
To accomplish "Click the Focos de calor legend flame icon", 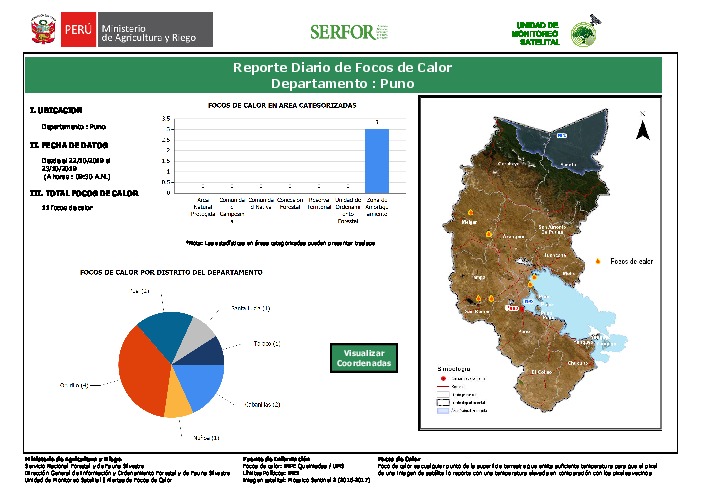I will pos(600,261).
